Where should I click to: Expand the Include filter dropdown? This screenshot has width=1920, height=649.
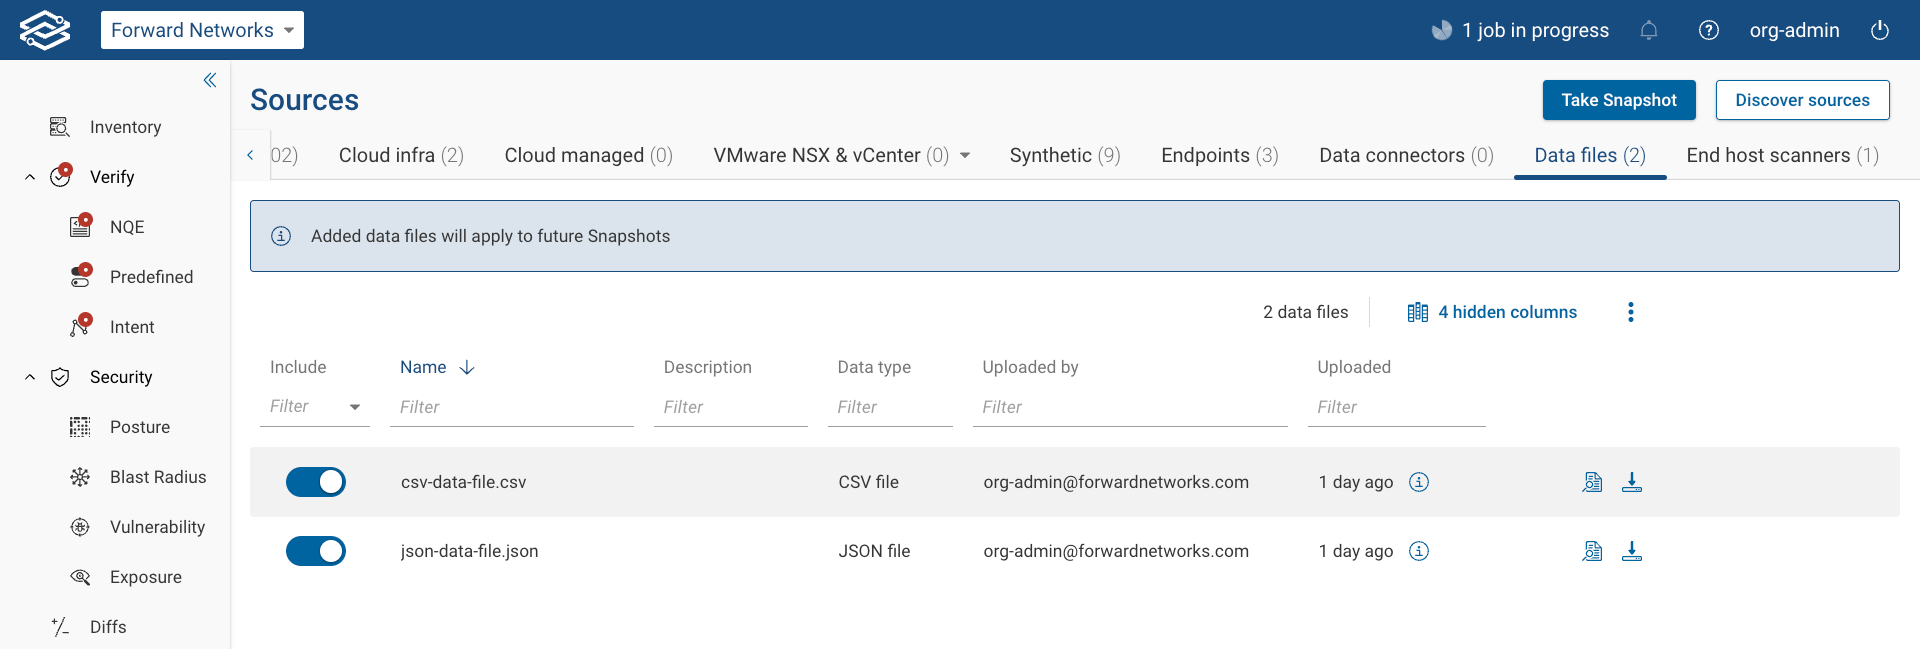tap(354, 407)
